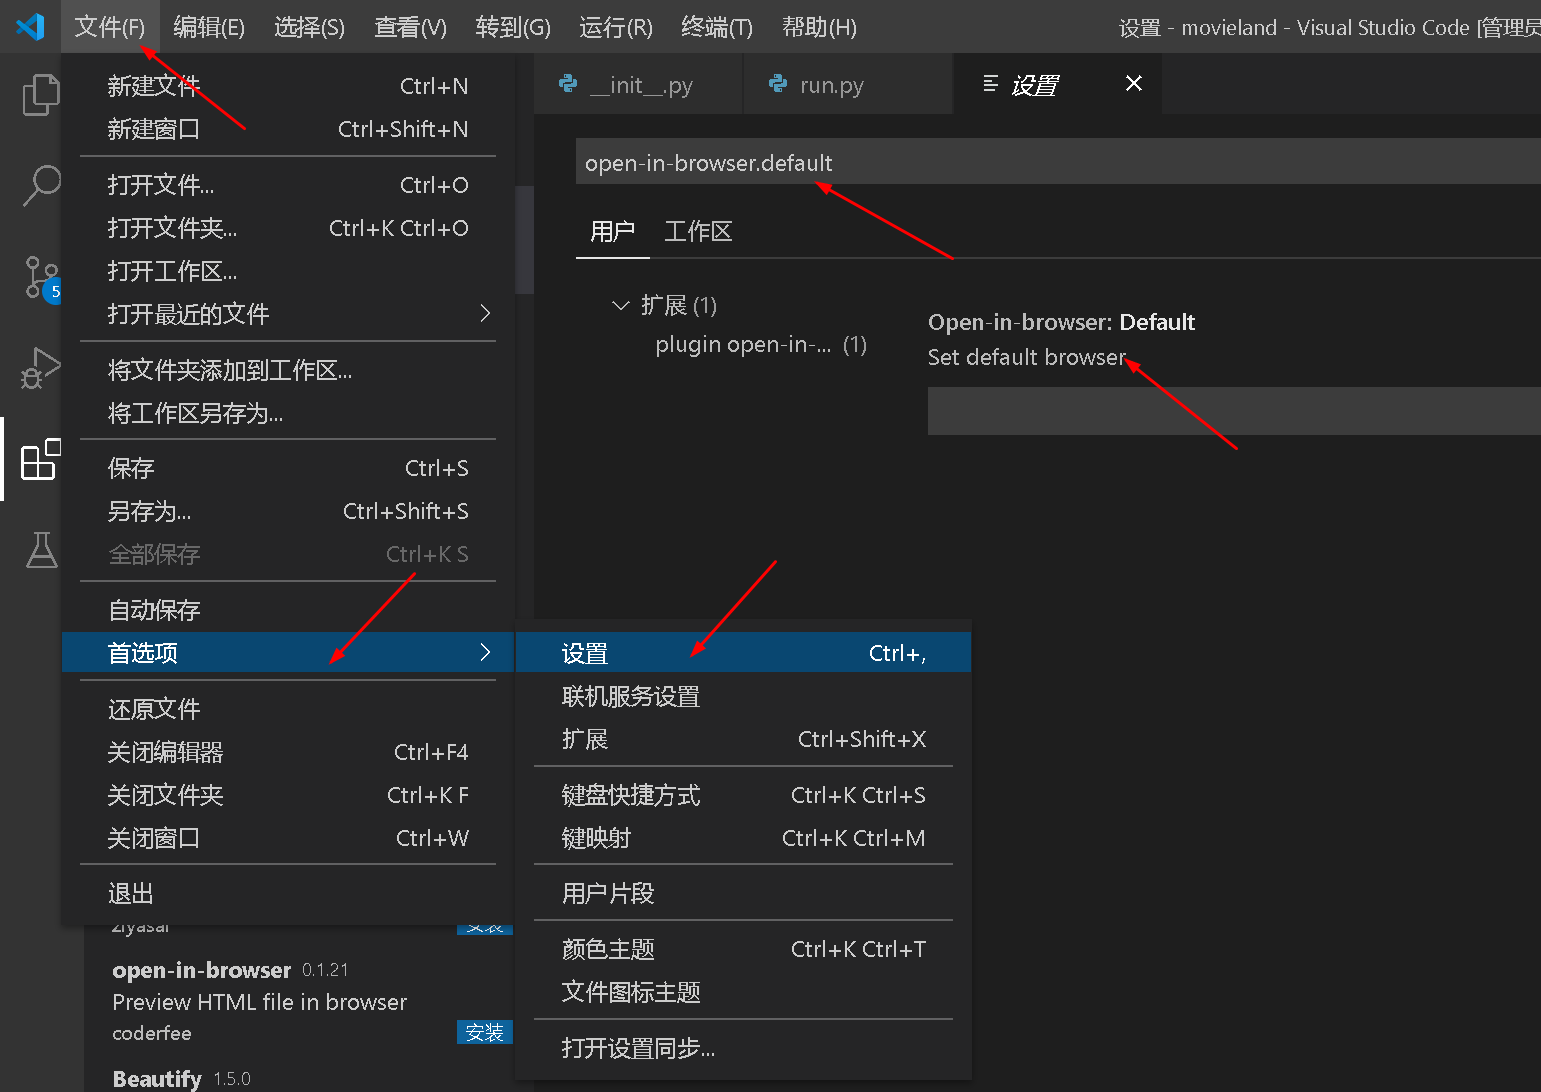
Task: Choose 退出 menu entry
Action: (288, 893)
